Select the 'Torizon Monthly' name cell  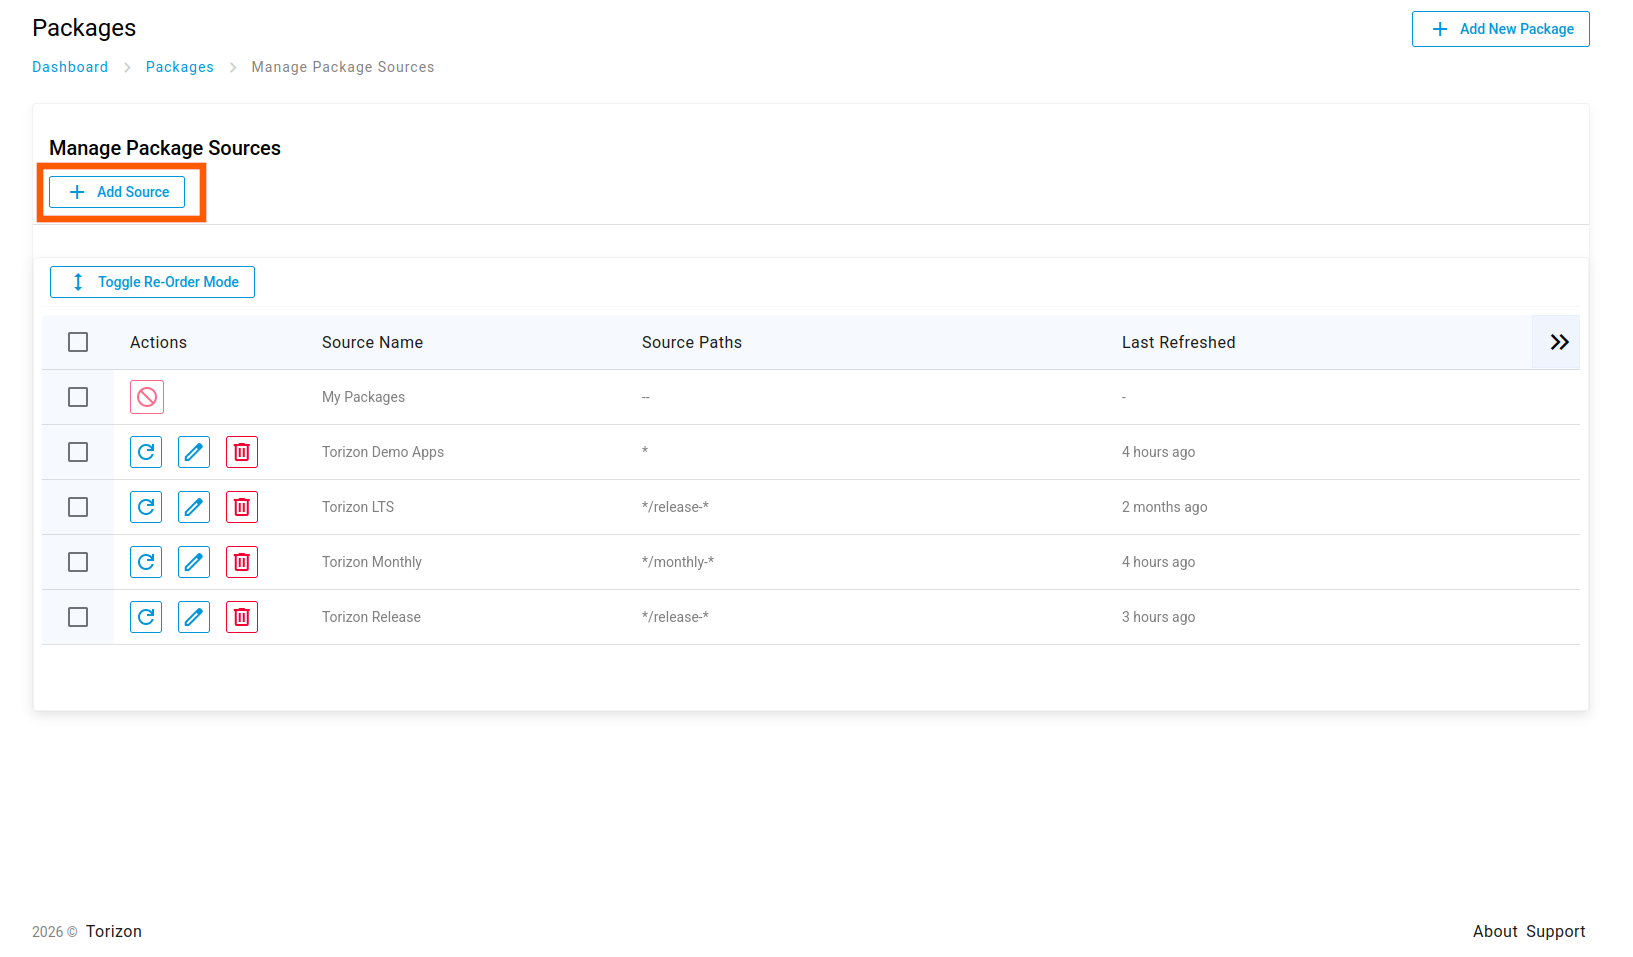coord(372,562)
